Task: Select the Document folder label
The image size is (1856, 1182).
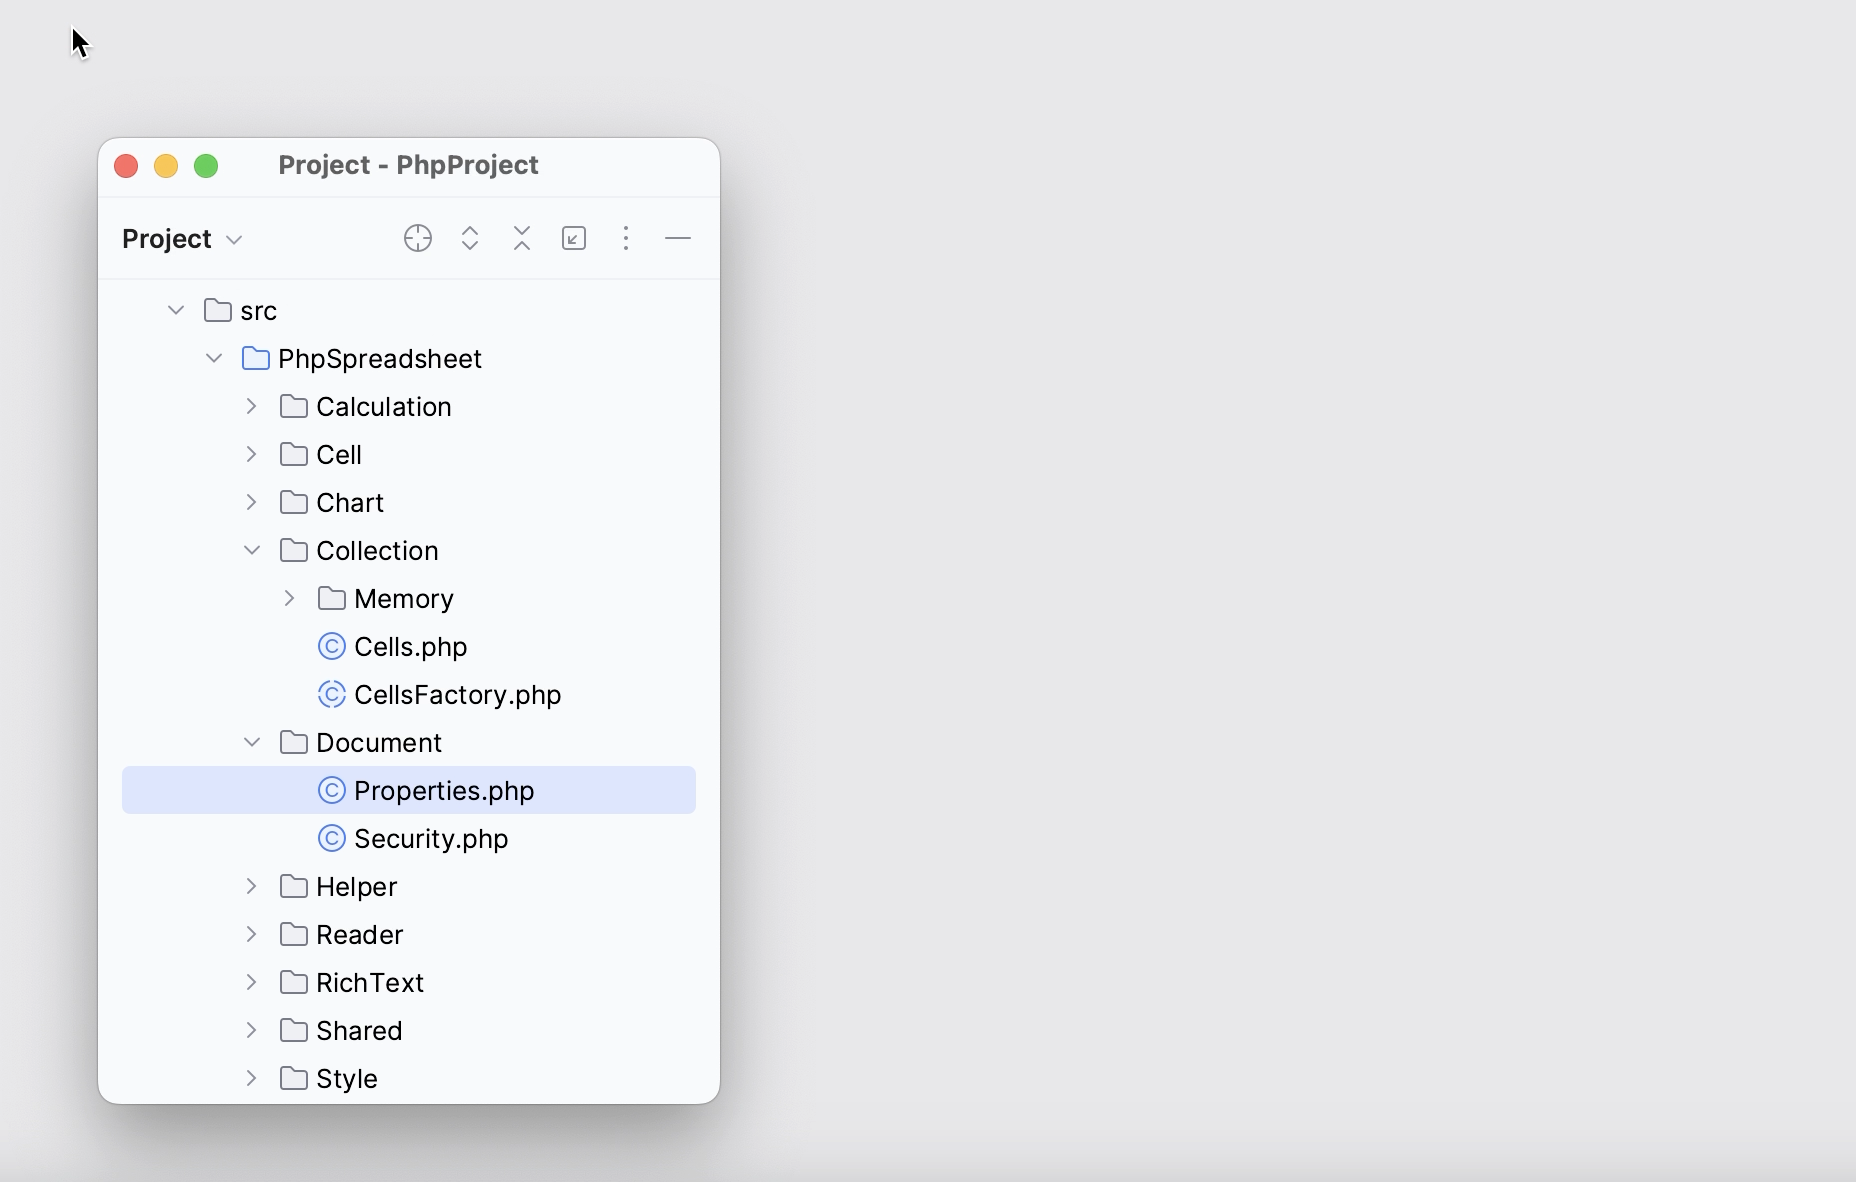Action: point(379,743)
